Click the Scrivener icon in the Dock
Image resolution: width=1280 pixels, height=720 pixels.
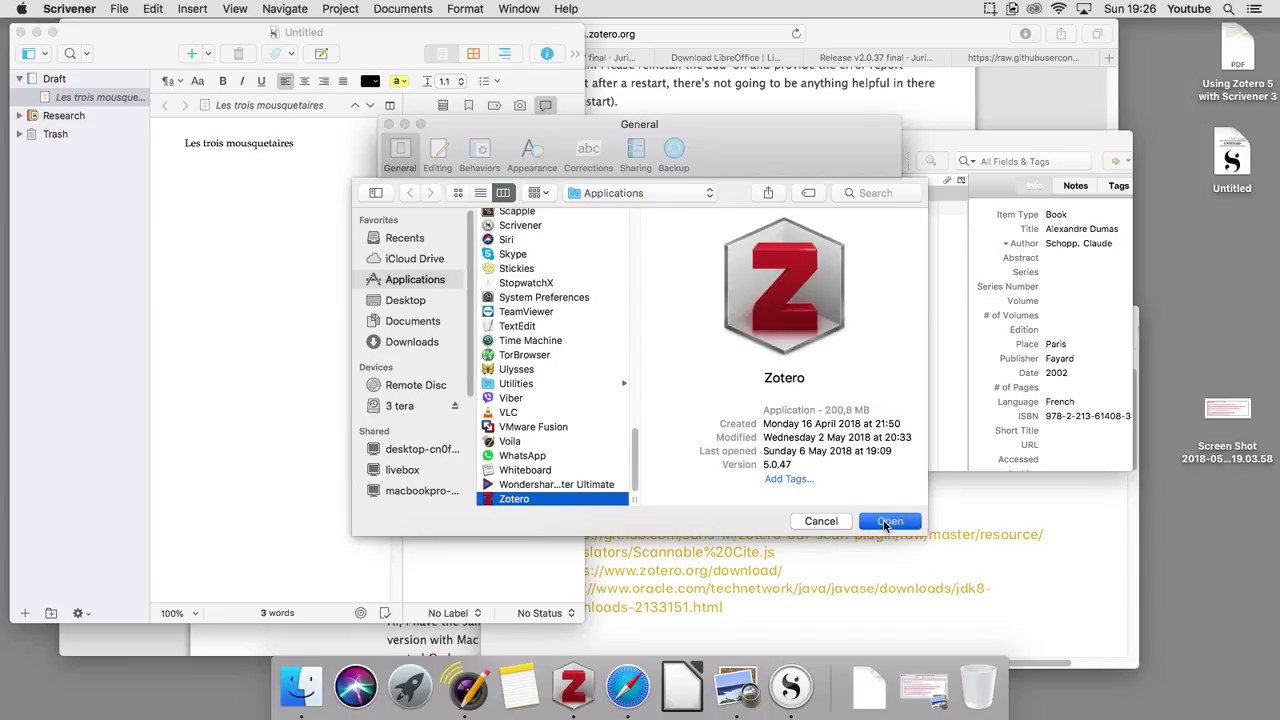tap(790, 686)
